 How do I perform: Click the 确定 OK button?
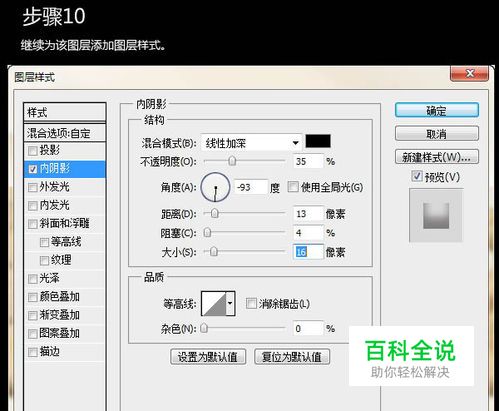[437, 110]
